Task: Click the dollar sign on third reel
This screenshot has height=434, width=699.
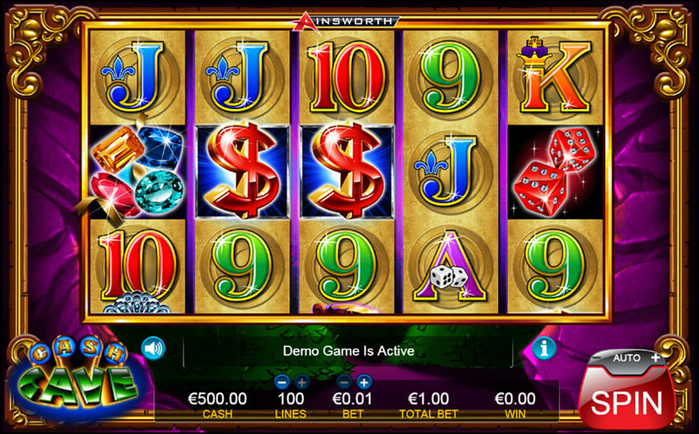Action: [x=347, y=172]
